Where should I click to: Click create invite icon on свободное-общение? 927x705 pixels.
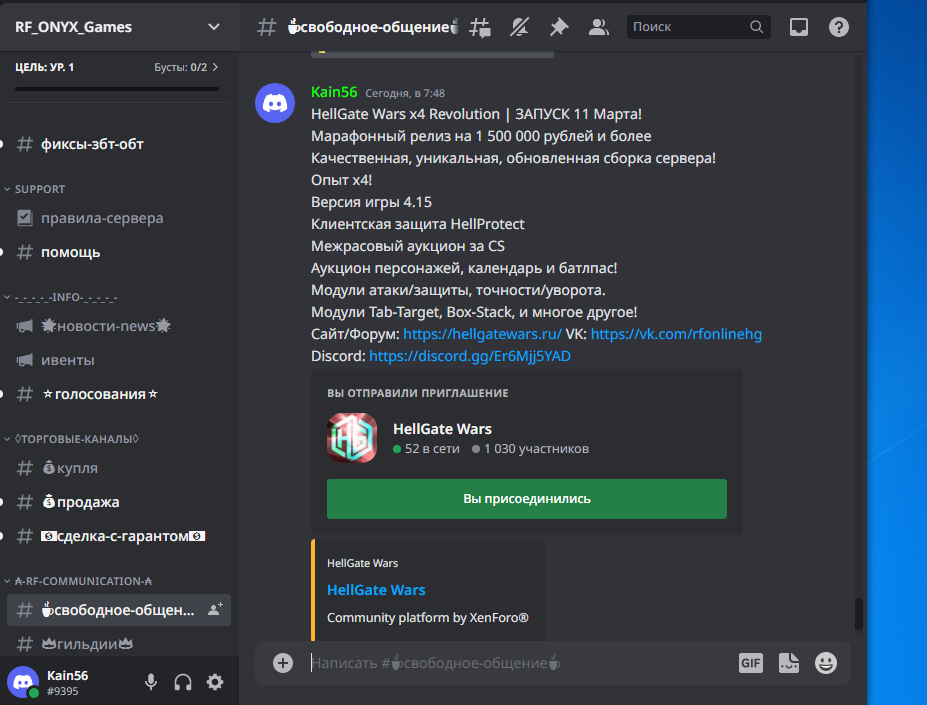215,609
